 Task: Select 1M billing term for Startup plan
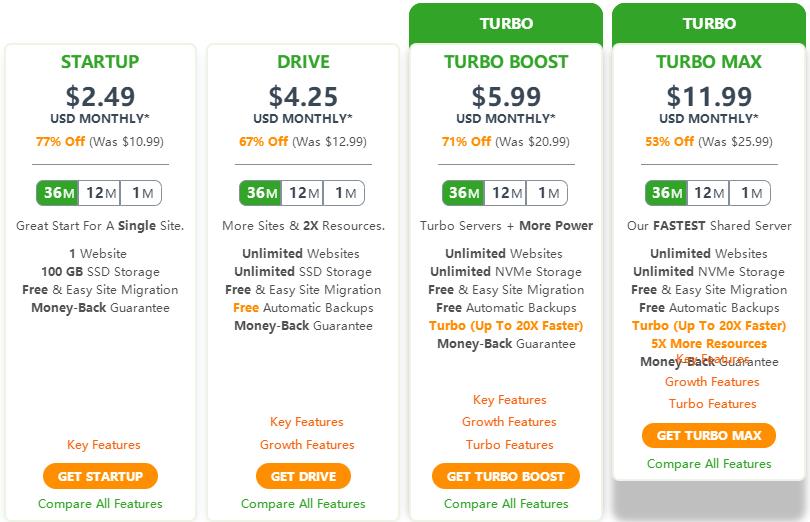click(142, 193)
